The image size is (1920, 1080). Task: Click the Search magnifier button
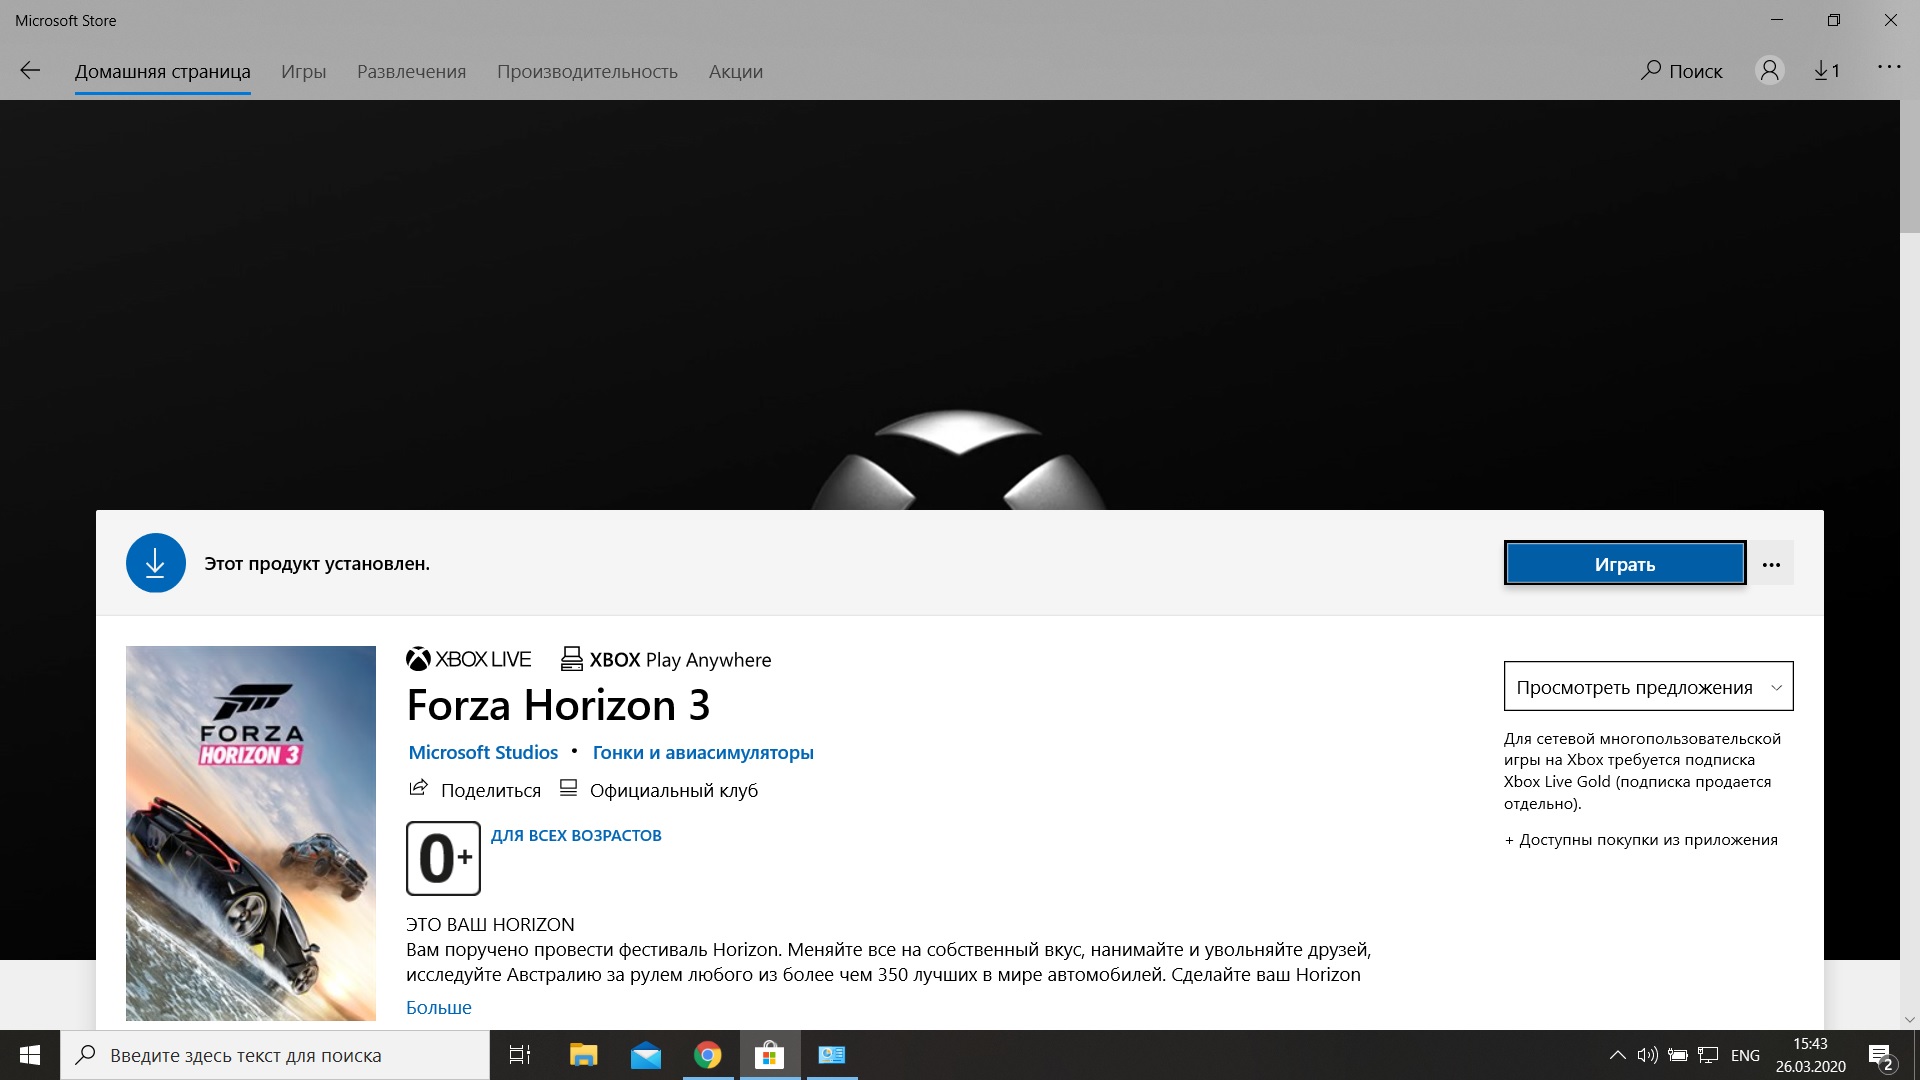1681,70
